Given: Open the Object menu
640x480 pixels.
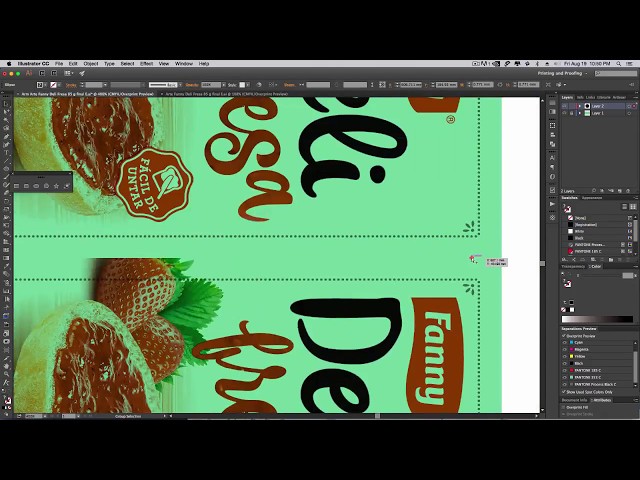Looking at the screenshot, I should pyautogui.click(x=91, y=64).
